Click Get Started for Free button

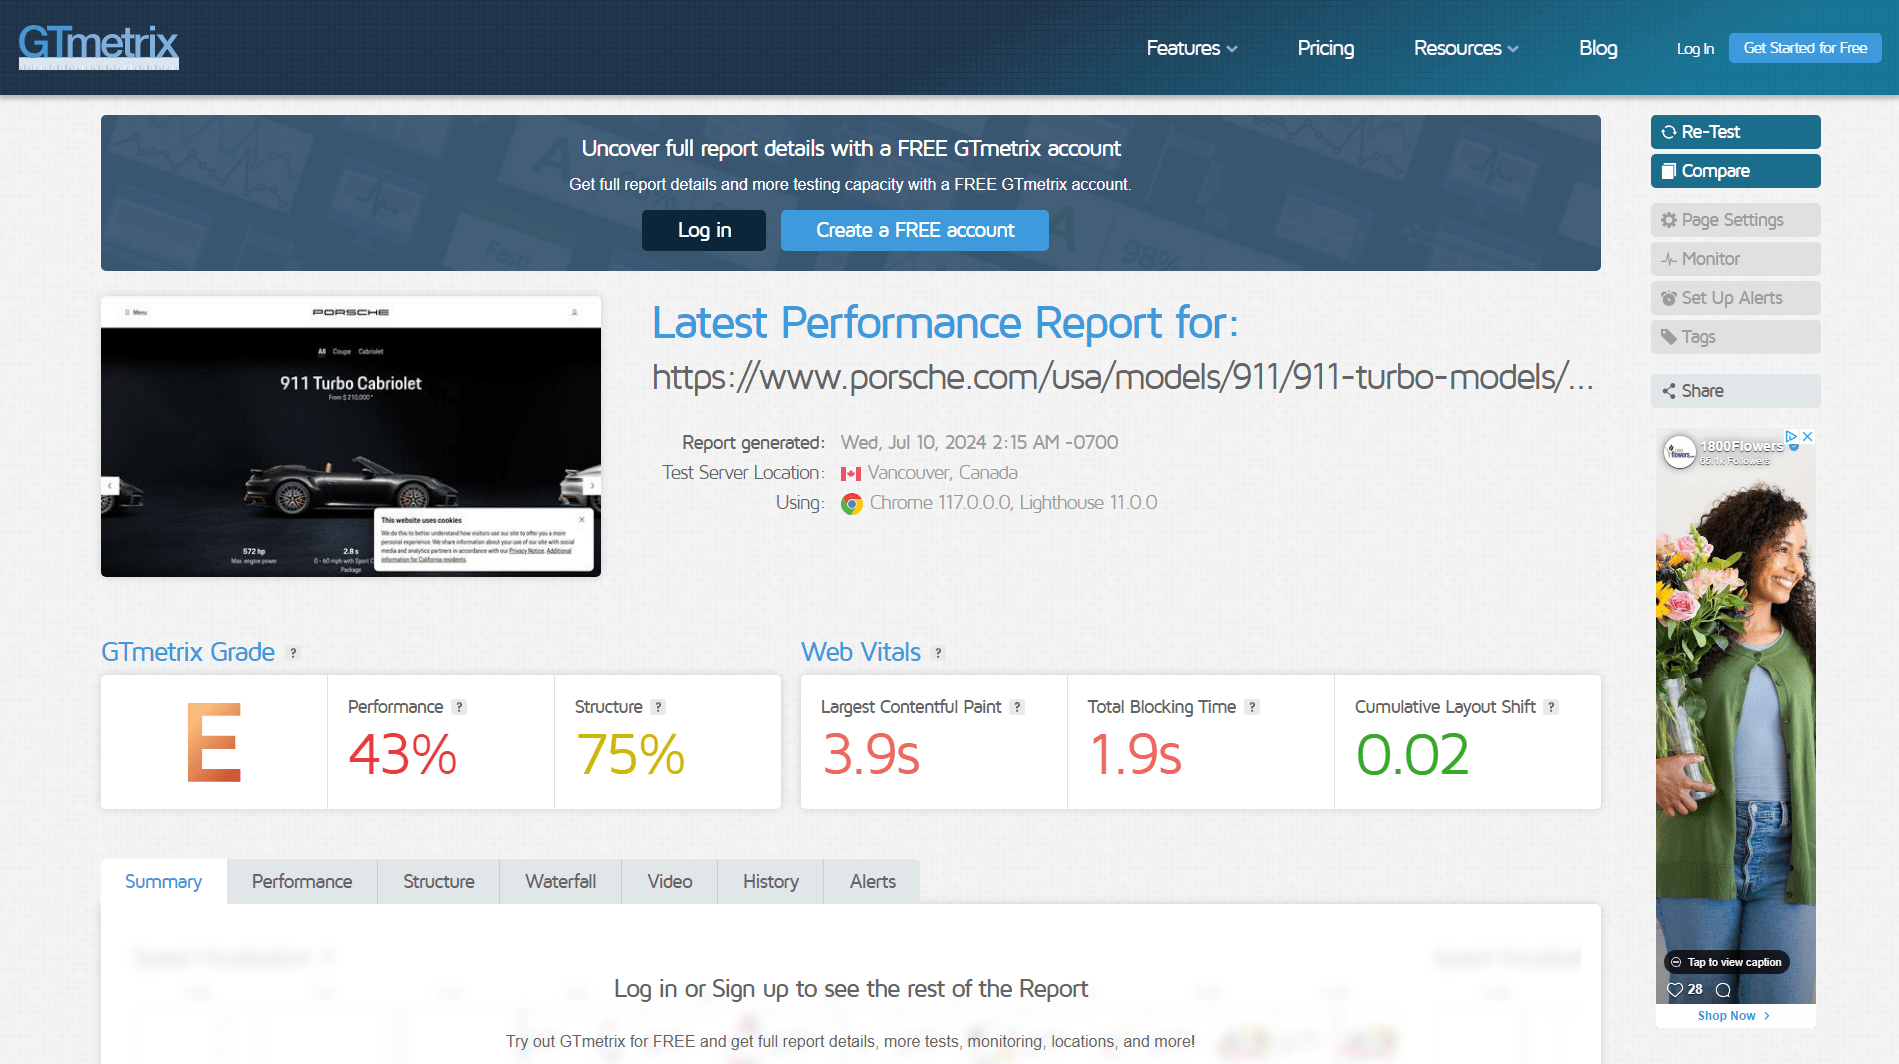tap(1805, 48)
